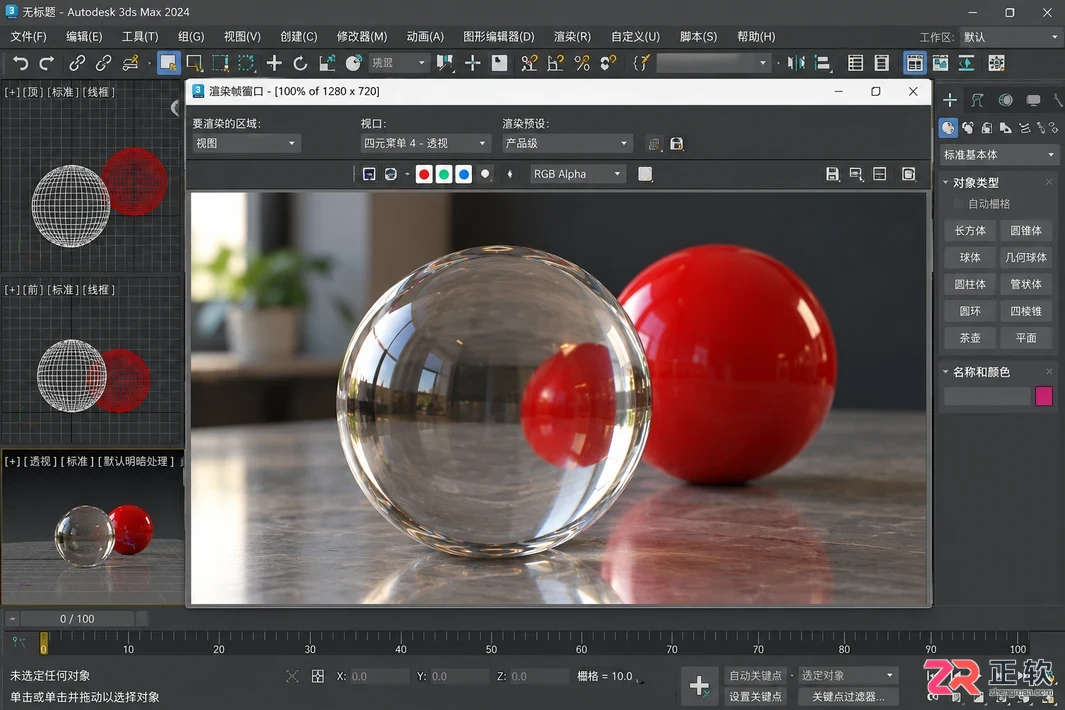Screen dimensions: 1065x710
Task: Toggle the red channel button
Action: [424, 175]
